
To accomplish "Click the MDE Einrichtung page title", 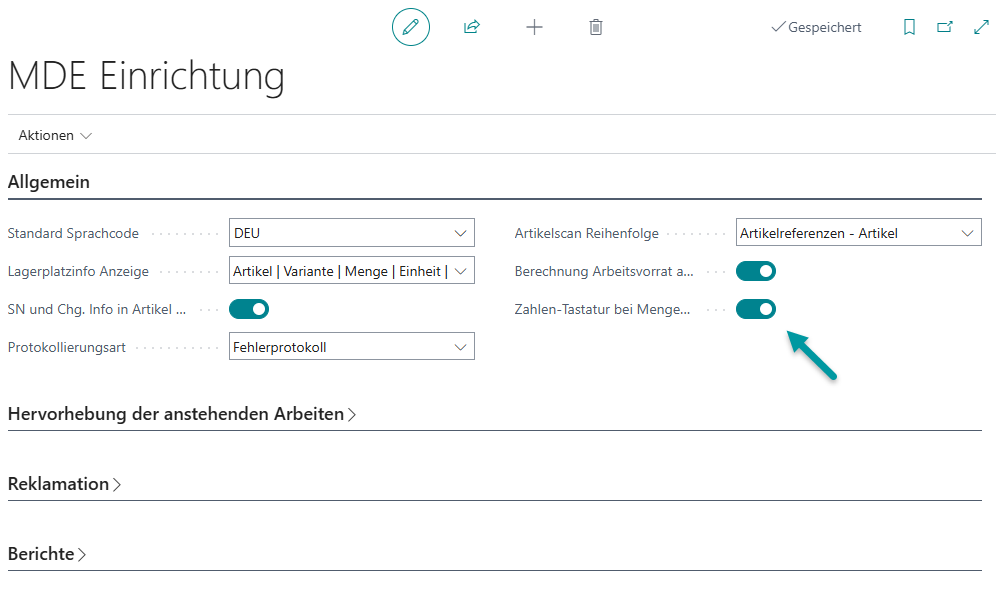I will (146, 76).
